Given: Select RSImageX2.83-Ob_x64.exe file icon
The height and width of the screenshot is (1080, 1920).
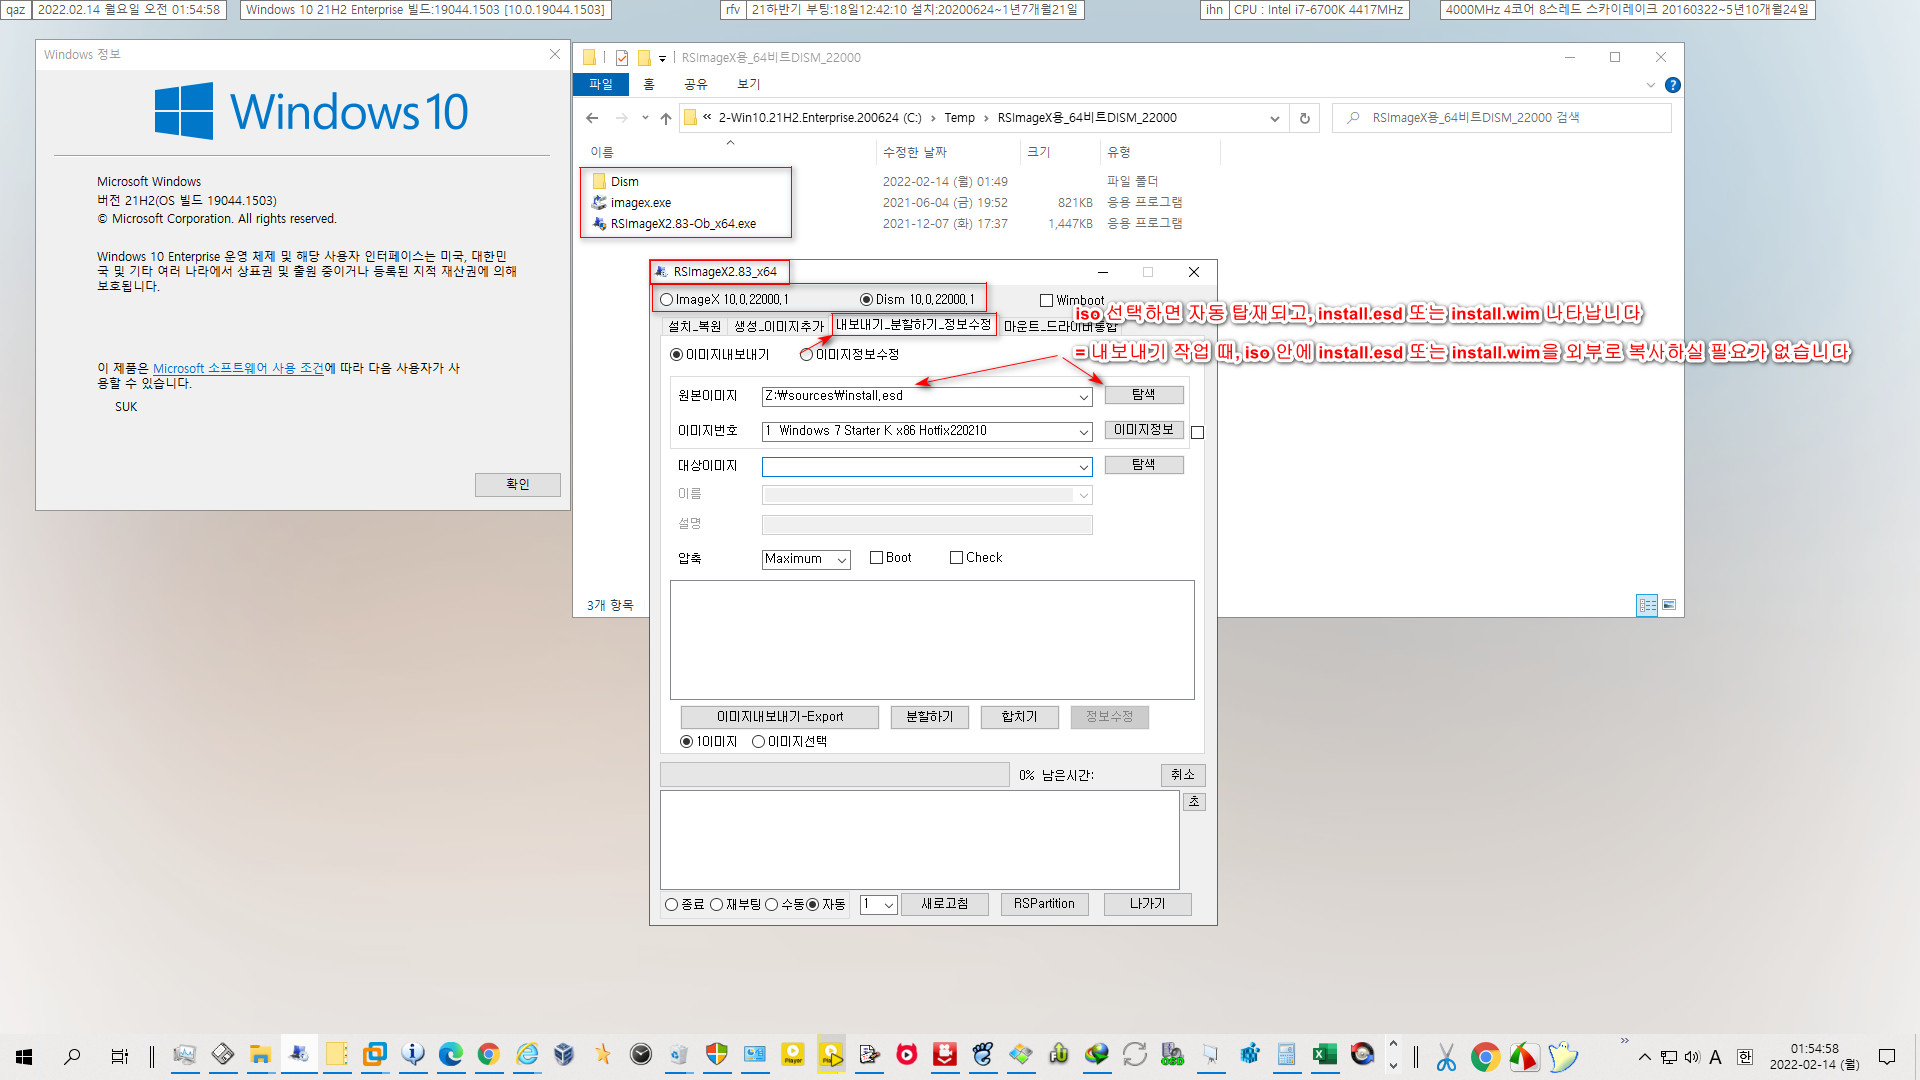Looking at the screenshot, I should (599, 223).
